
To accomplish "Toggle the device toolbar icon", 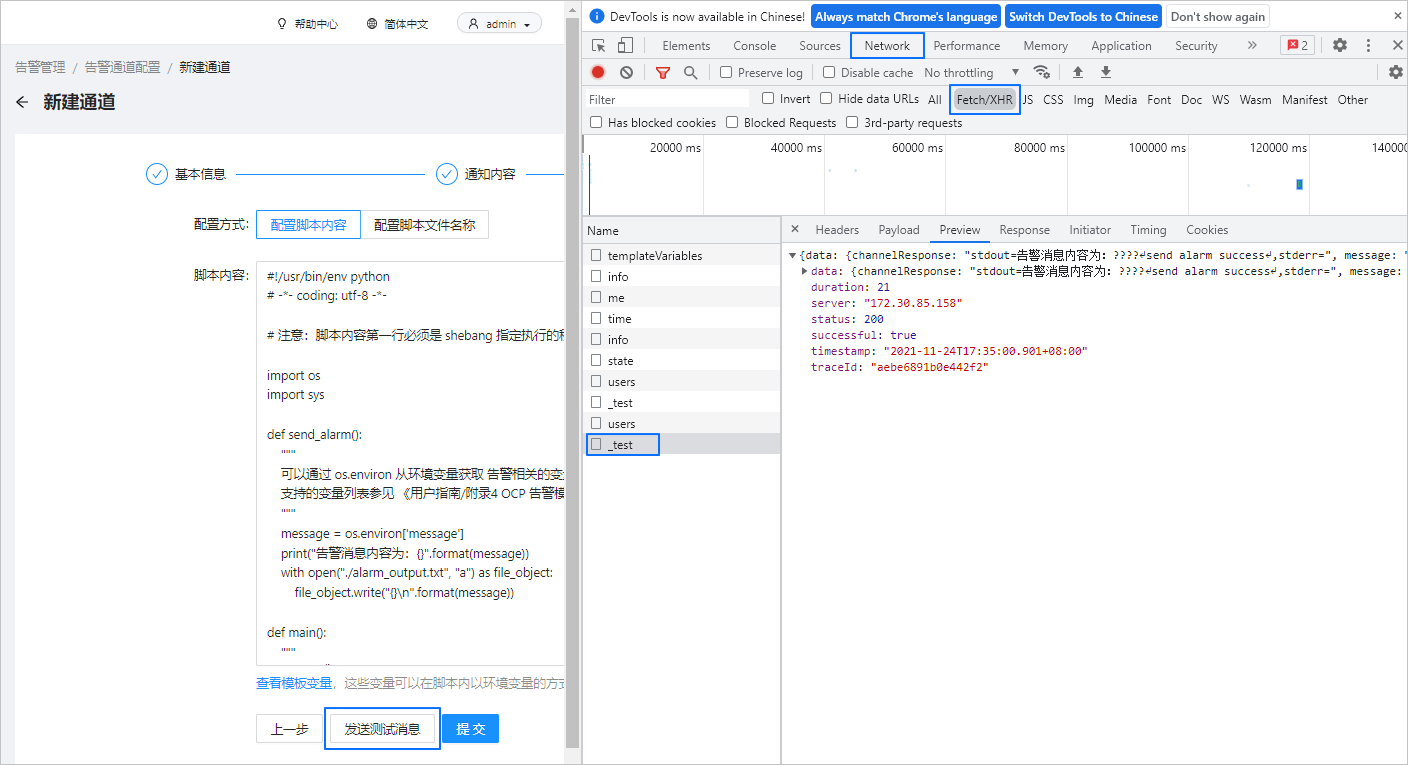I will [625, 46].
